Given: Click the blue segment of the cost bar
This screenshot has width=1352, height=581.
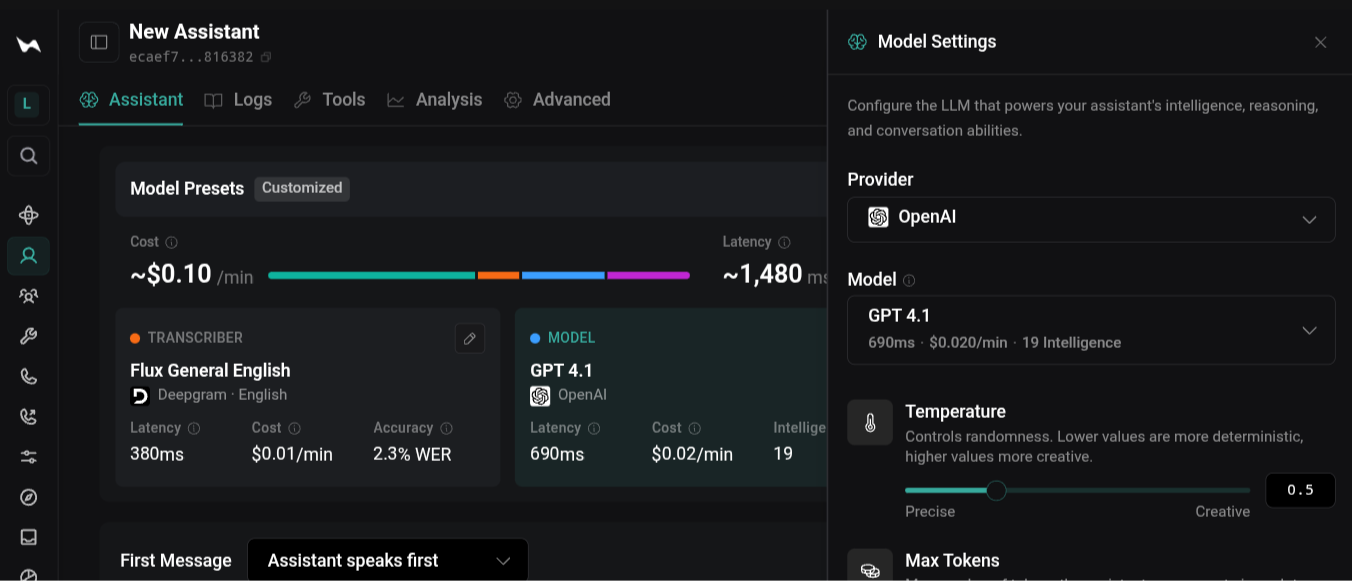Looking at the screenshot, I should pos(563,275).
